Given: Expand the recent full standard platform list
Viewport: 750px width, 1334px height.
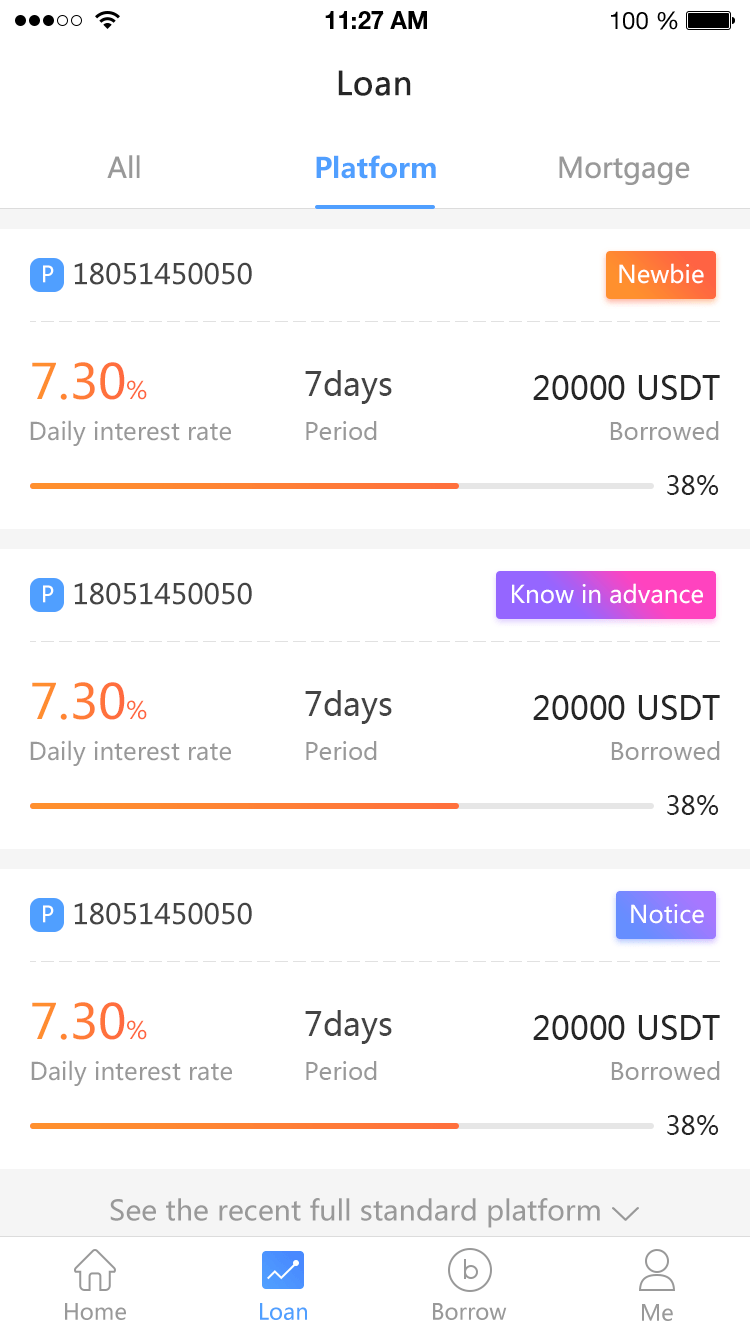Looking at the screenshot, I should (x=355, y=1210).
